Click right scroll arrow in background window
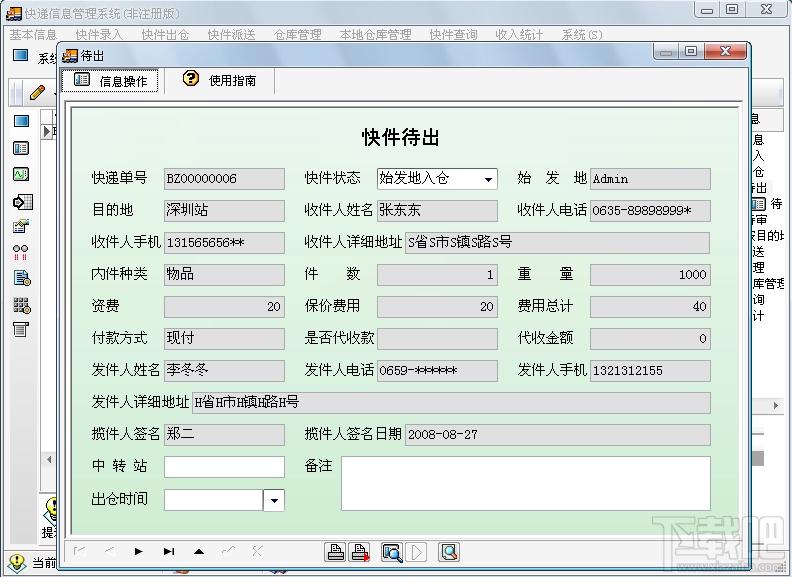The width and height of the screenshot is (792, 577). click(776, 405)
